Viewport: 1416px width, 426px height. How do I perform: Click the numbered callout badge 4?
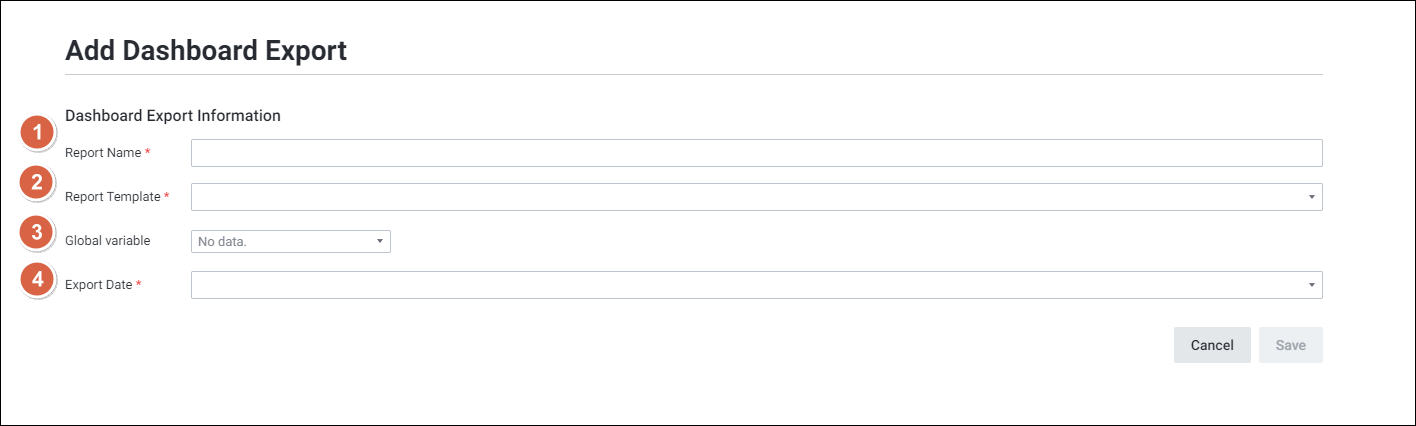pos(38,280)
